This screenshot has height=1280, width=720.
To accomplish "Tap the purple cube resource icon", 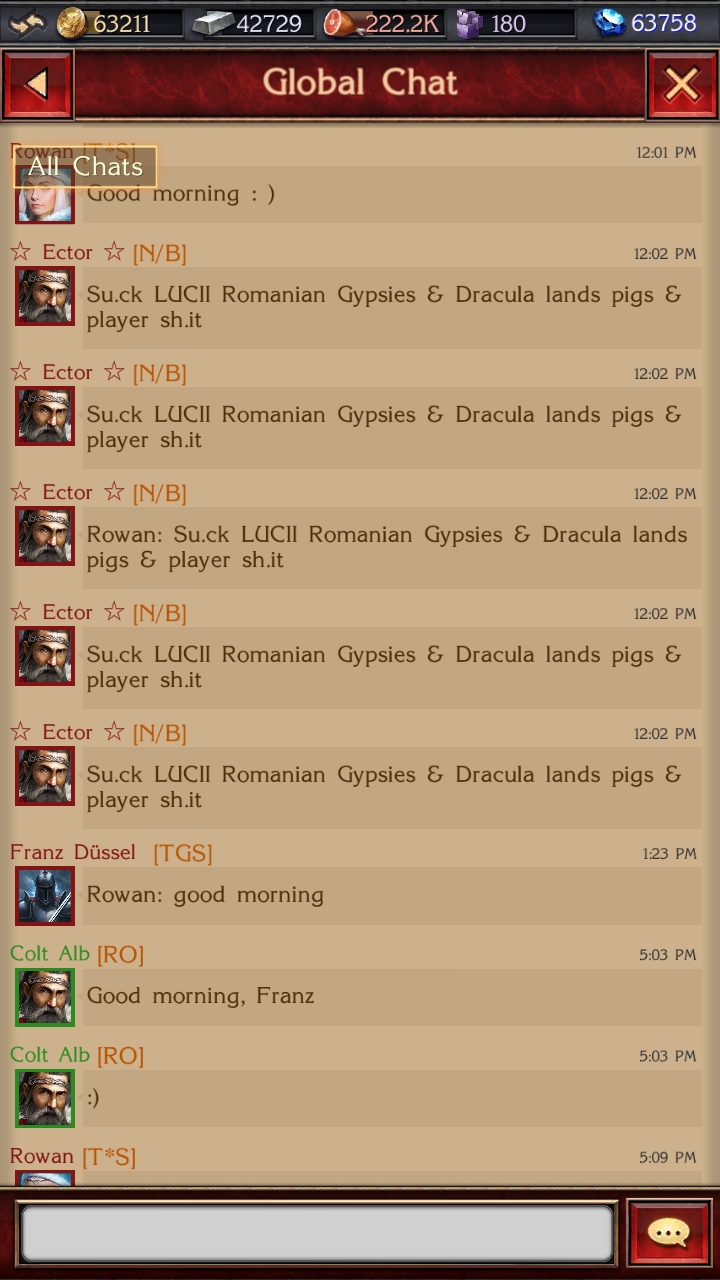I will [x=468, y=23].
